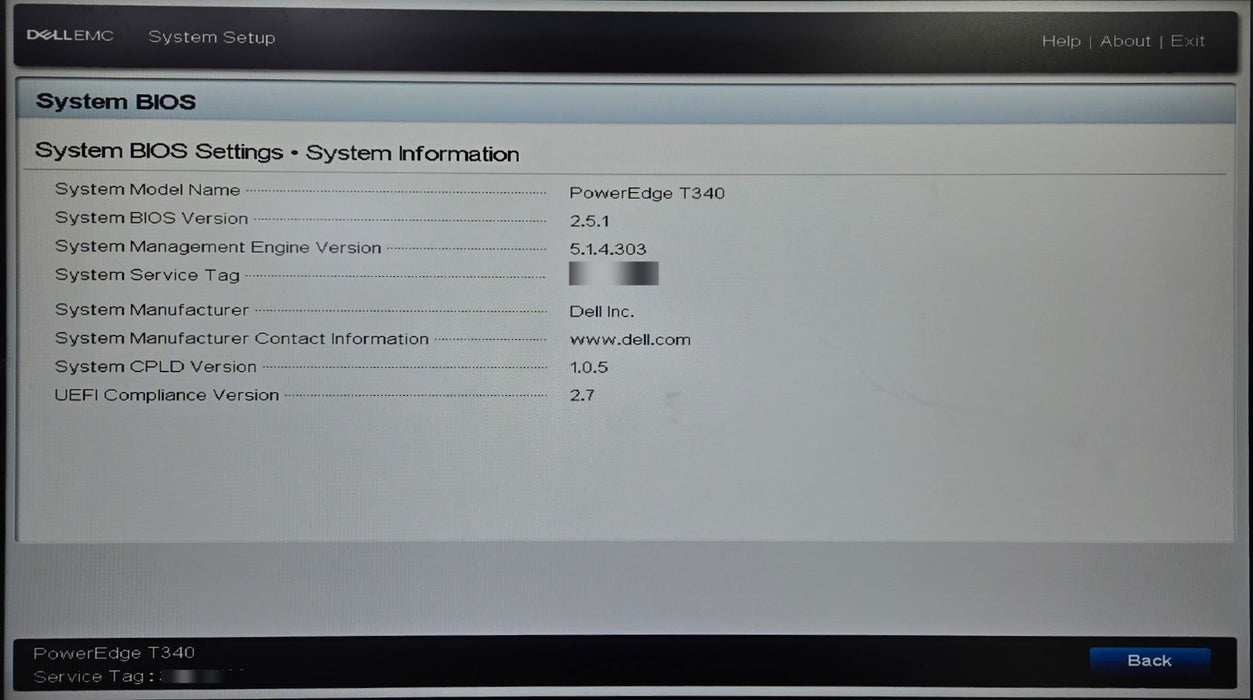Click the System BIOS Settings breadcrumb heading
1253x700 pixels.
[277, 153]
